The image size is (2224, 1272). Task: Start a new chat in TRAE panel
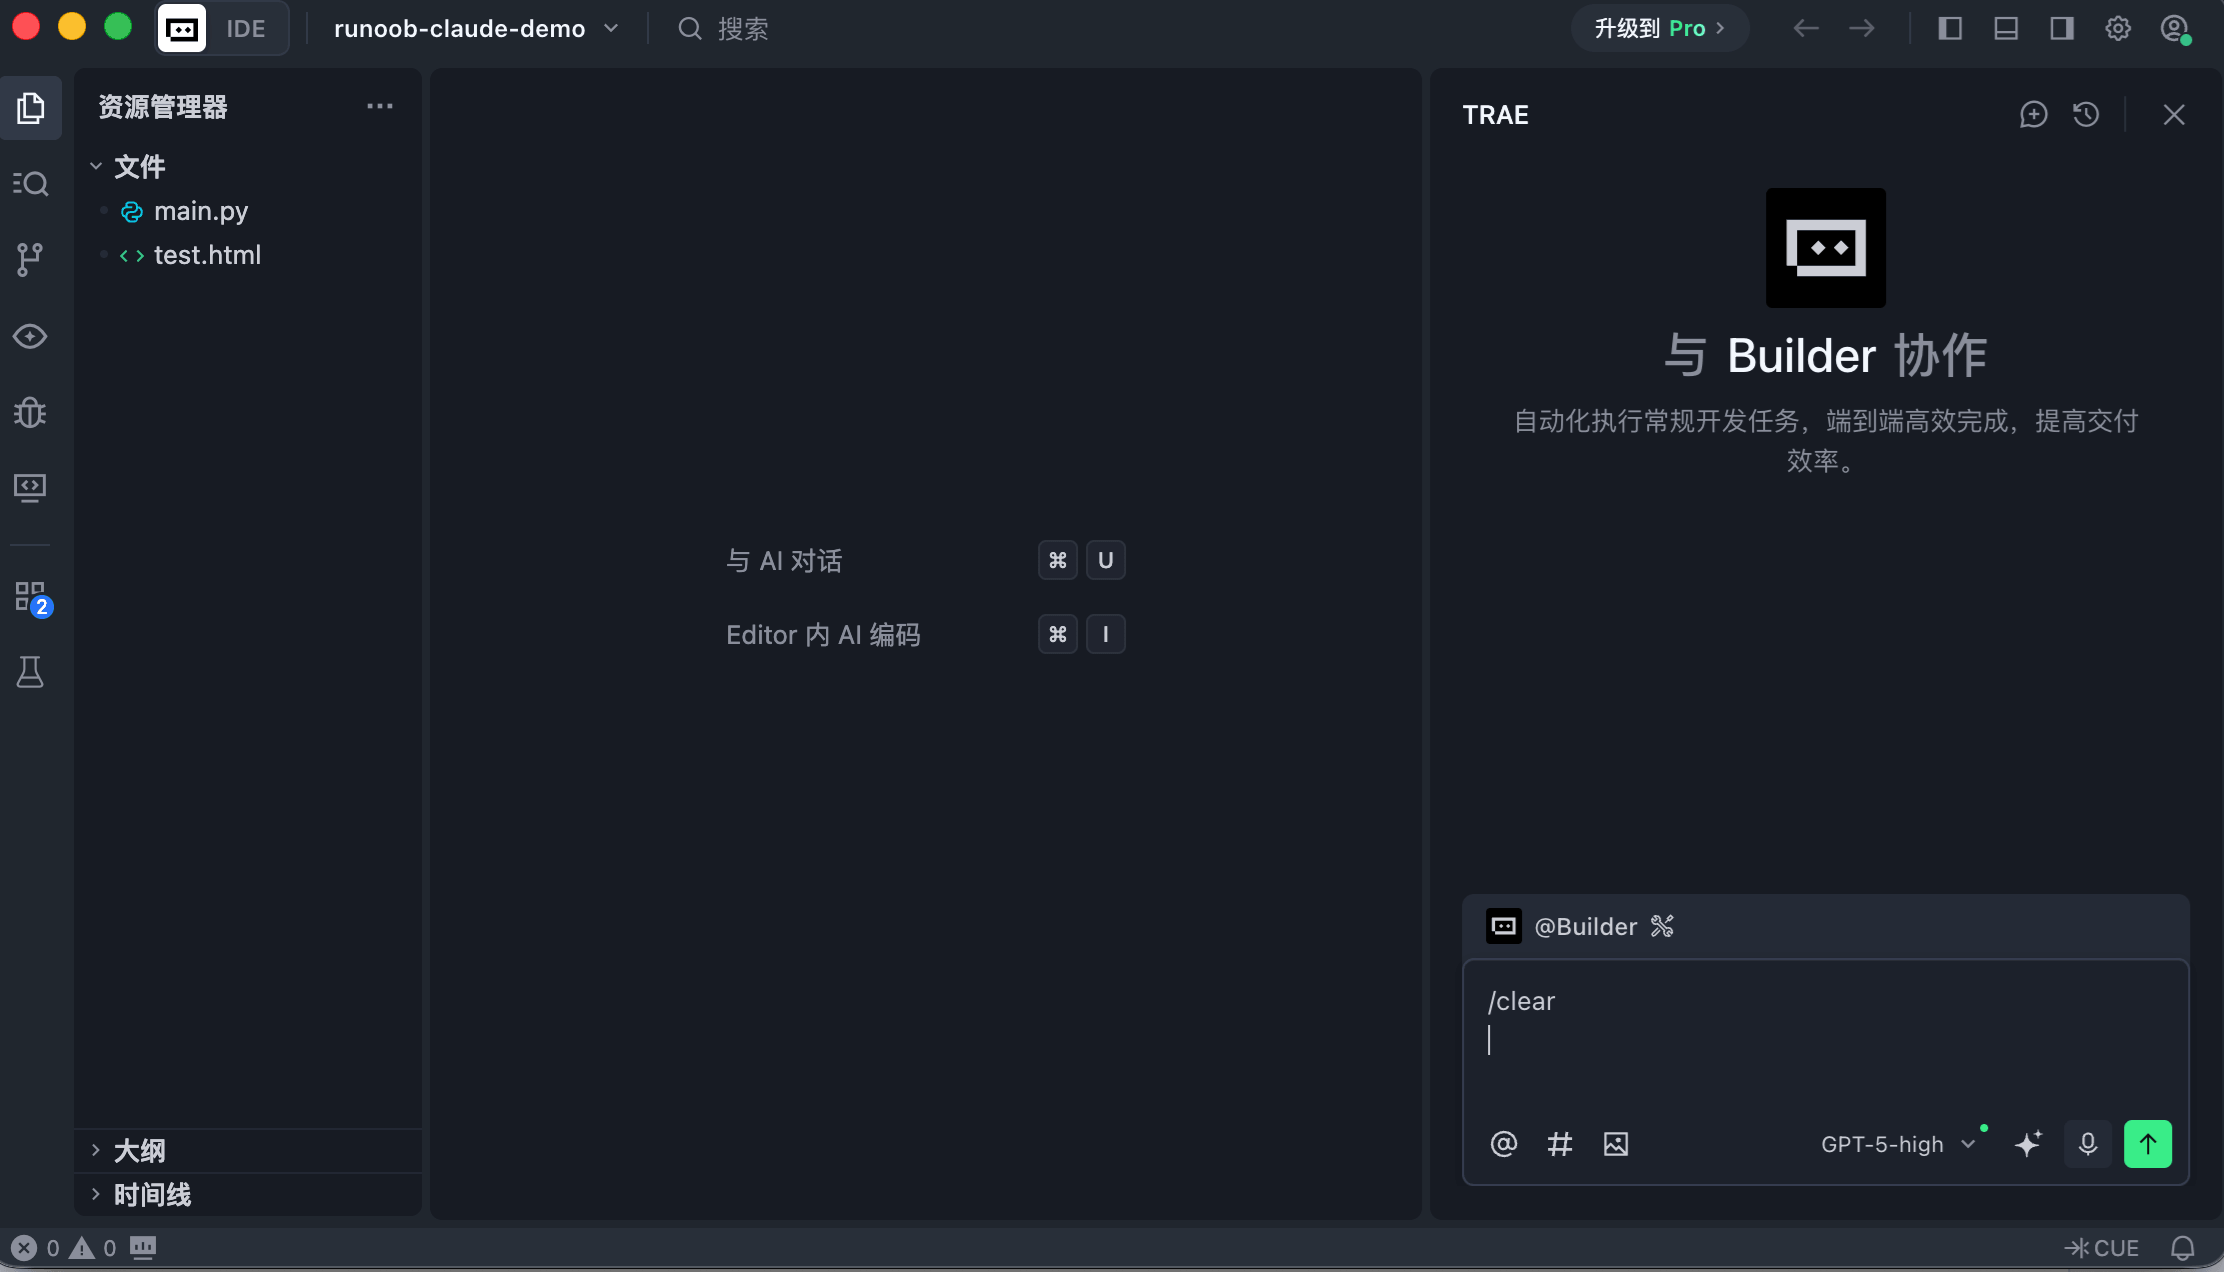[2033, 115]
